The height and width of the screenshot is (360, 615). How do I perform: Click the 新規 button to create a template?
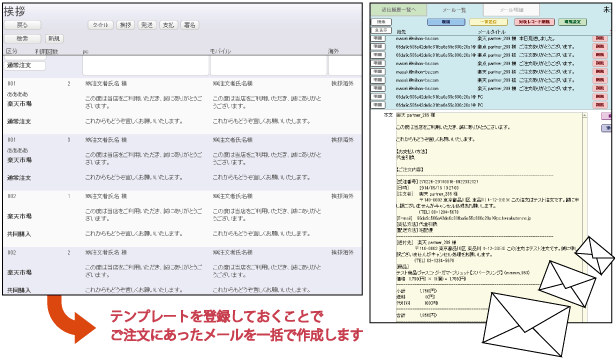[x=54, y=39]
